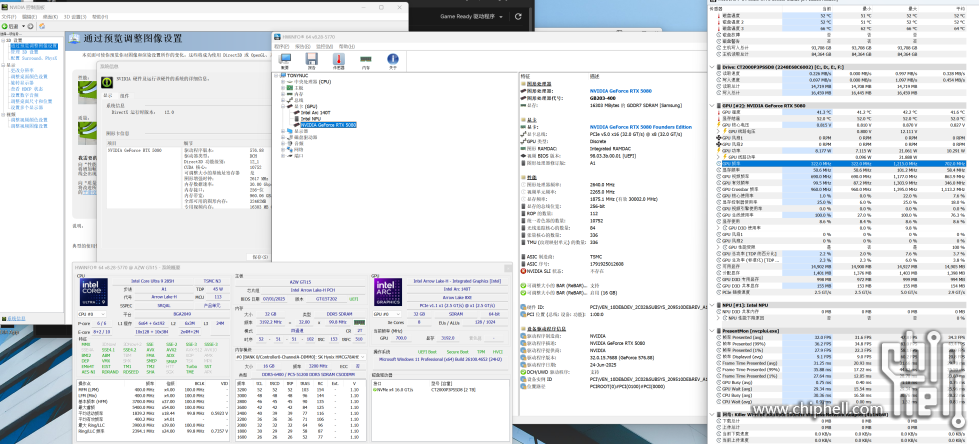
Task: Open the GPU #0 selector dropdown
Action: tap(385, 314)
